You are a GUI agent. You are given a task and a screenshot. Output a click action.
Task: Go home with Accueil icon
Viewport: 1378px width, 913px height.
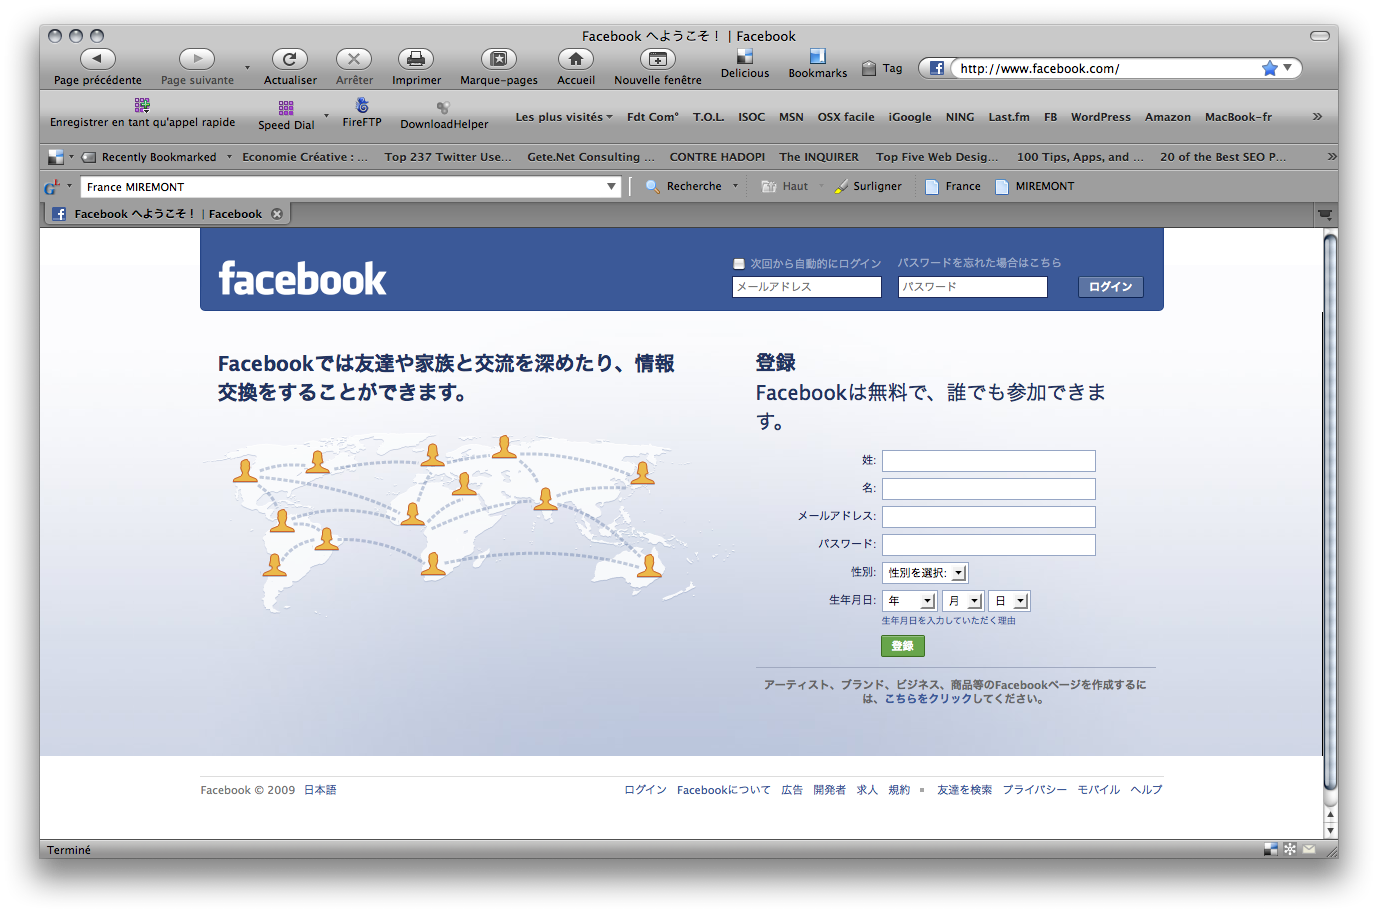(576, 59)
